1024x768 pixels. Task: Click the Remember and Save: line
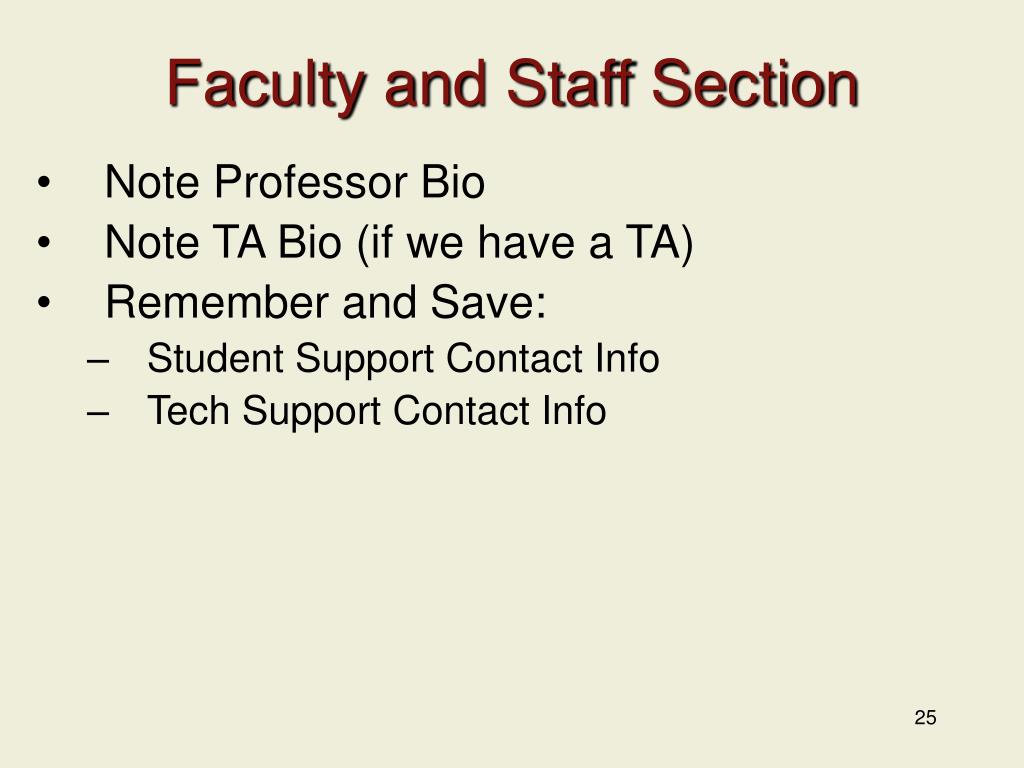[325, 302]
